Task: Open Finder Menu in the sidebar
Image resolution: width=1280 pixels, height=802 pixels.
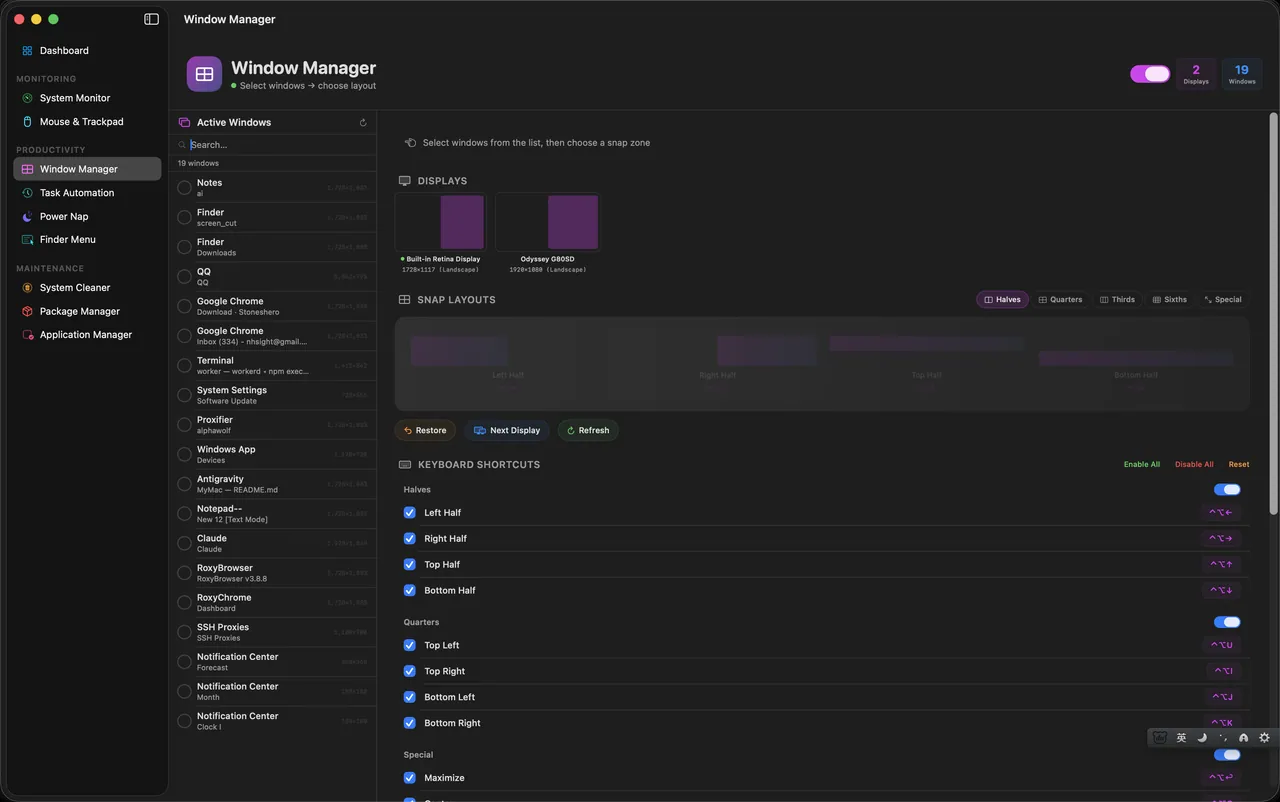Action: click(x=87, y=240)
